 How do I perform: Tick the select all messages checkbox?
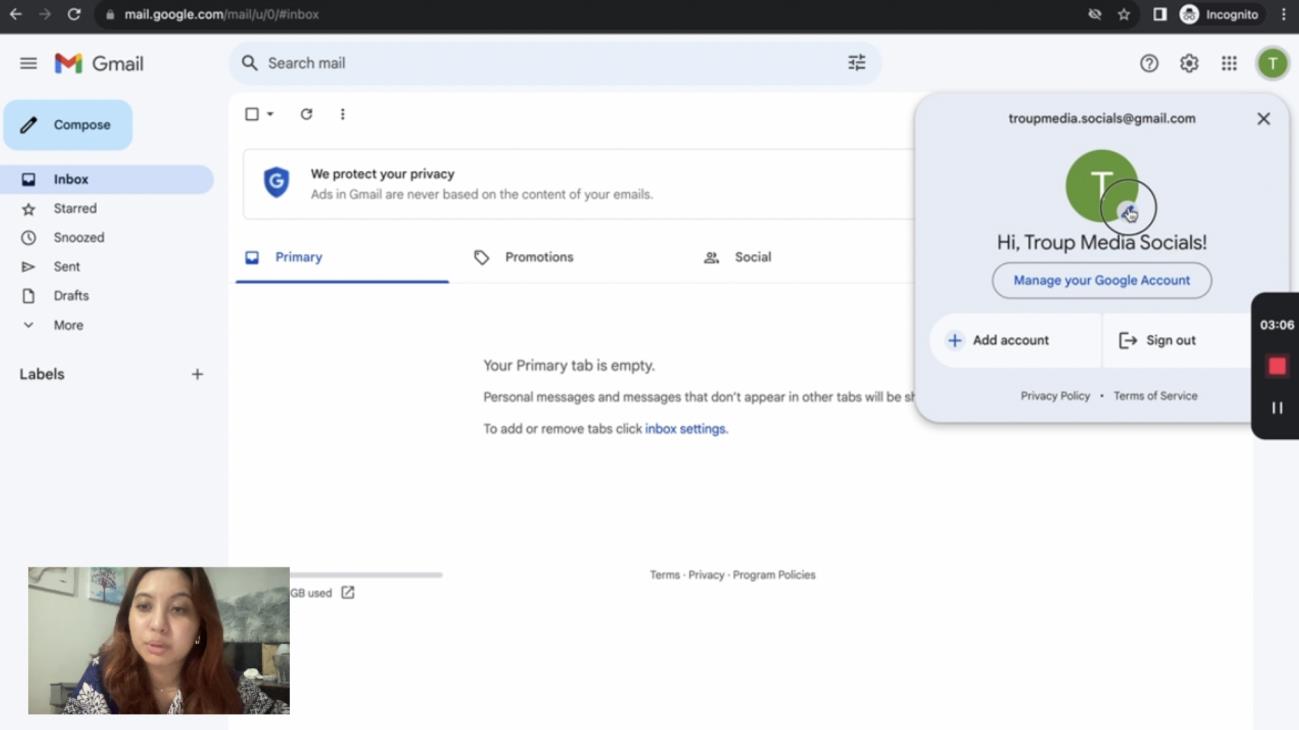252,114
